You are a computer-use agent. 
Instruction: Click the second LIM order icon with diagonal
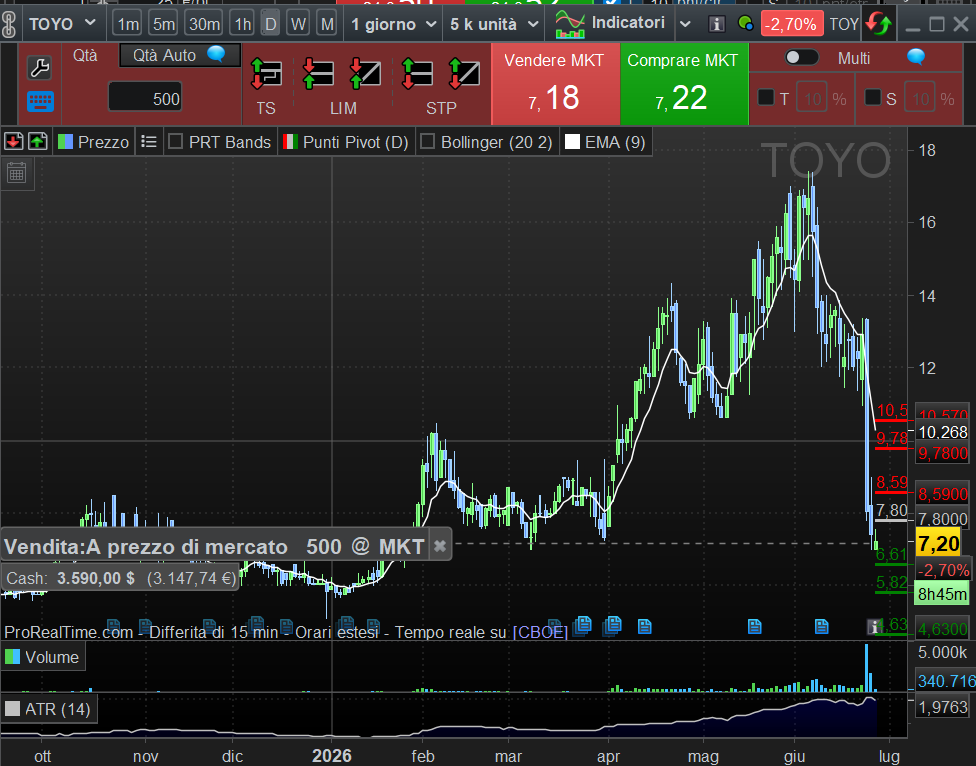[365, 74]
